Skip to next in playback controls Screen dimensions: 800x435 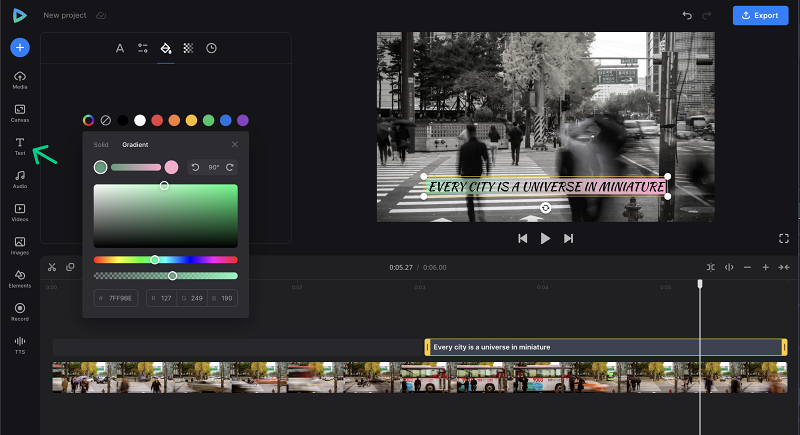(568, 239)
